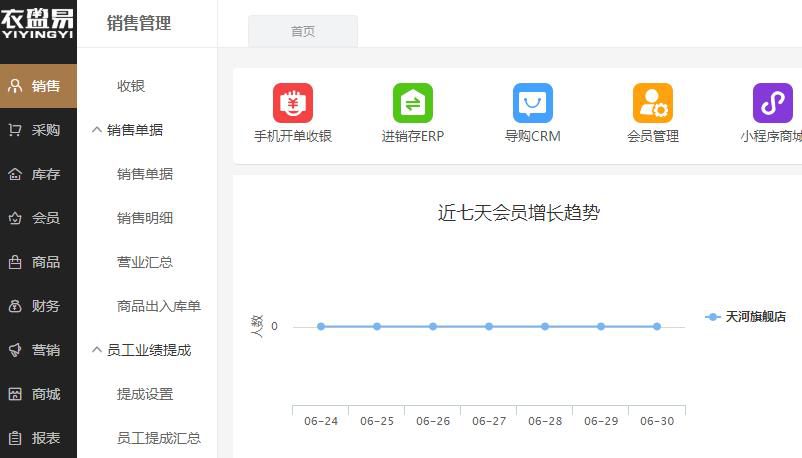Click the 06-24 data point
This screenshot has width=802, height=458.
(x=321, y=326)
